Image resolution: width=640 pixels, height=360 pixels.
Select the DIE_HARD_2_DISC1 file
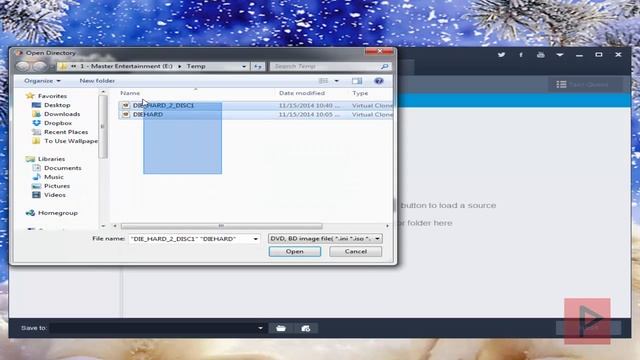[256, 105]
